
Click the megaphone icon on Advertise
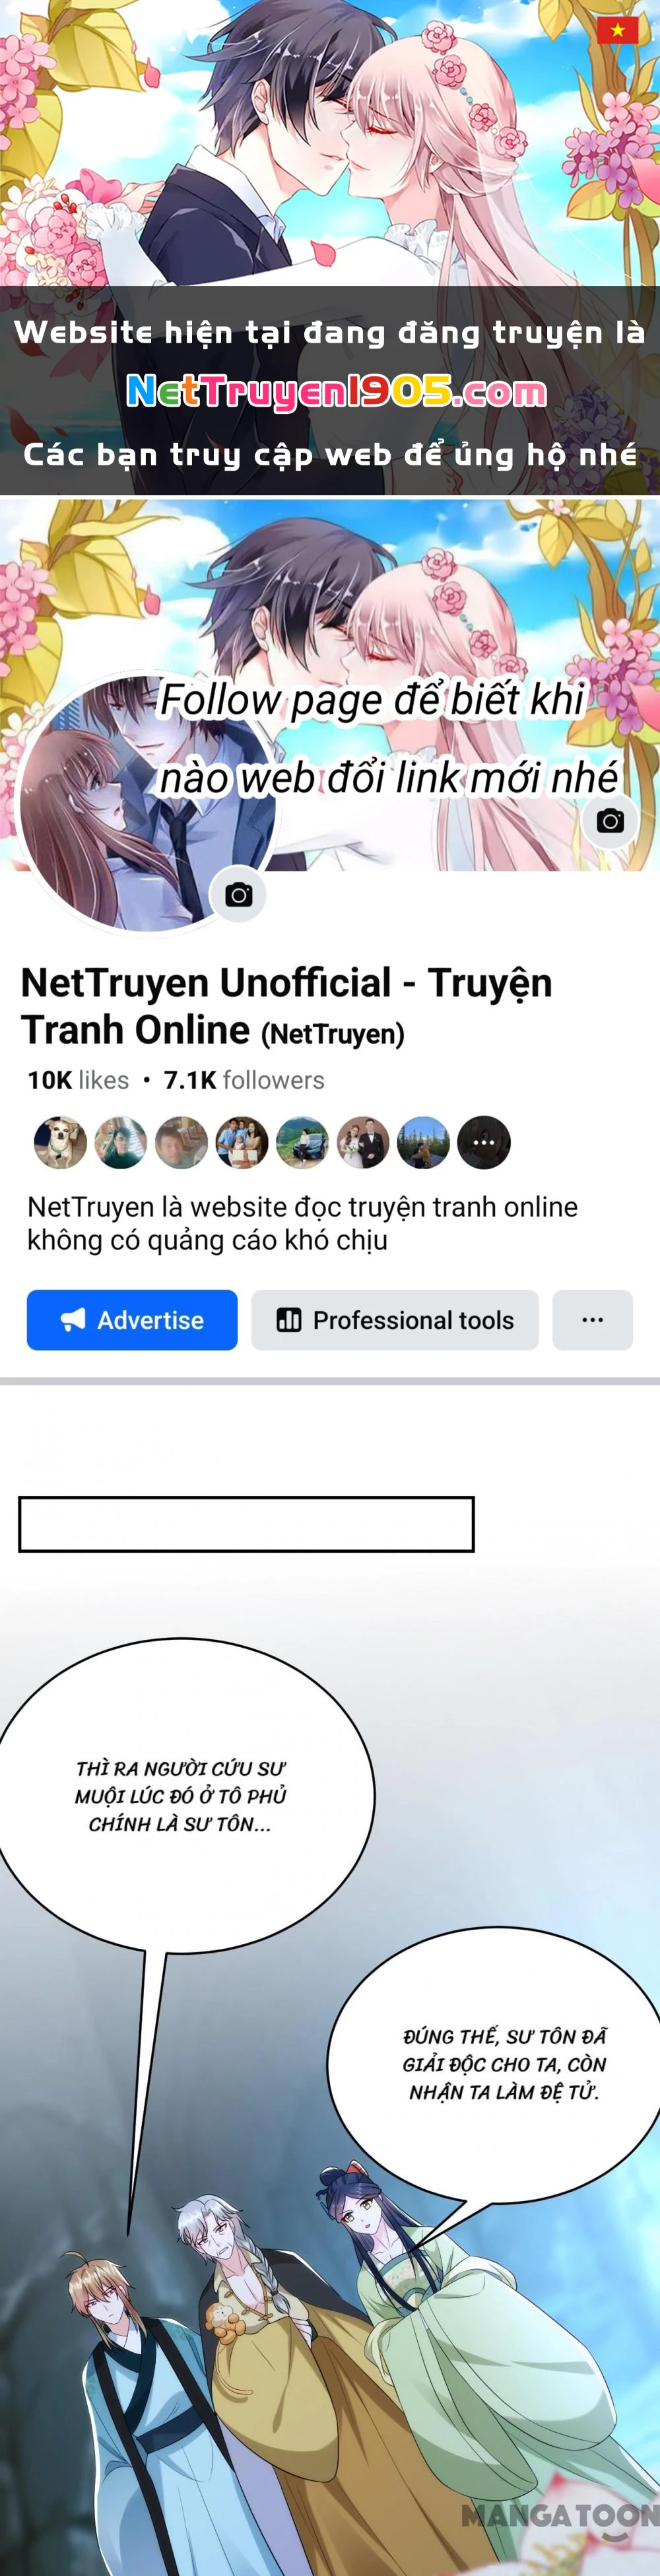(73, 1320)
